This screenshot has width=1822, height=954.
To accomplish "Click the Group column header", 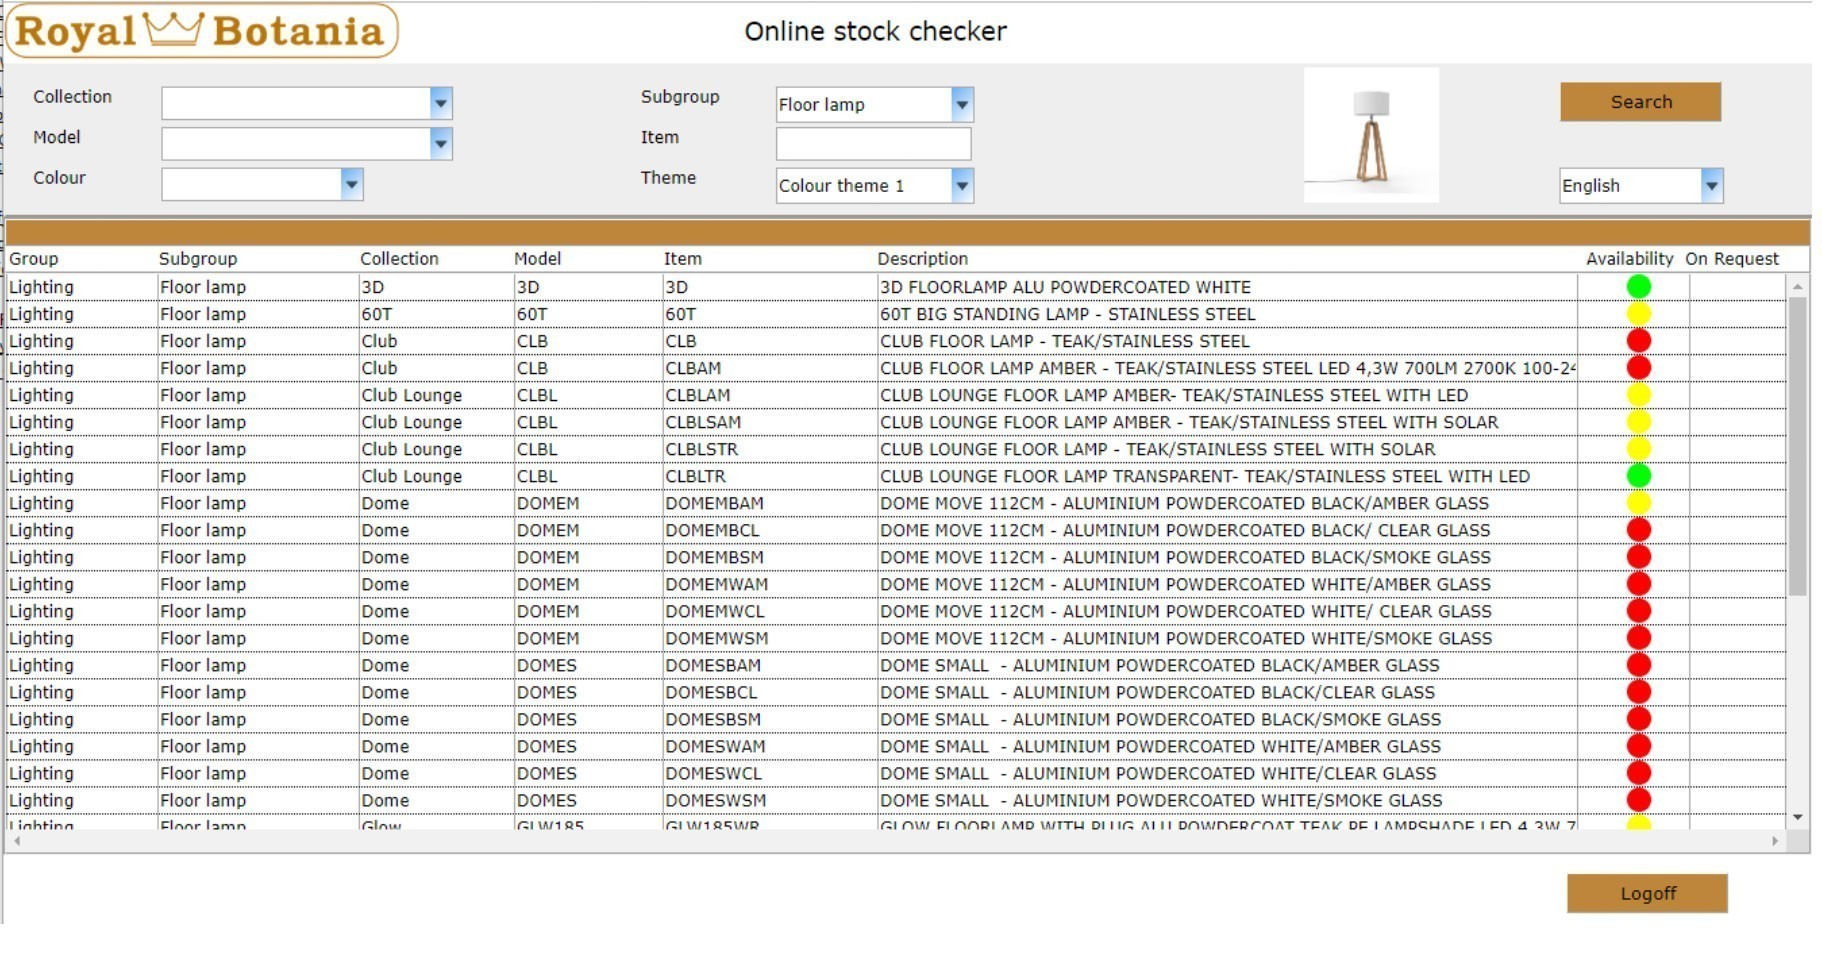I will click(34, 259).
